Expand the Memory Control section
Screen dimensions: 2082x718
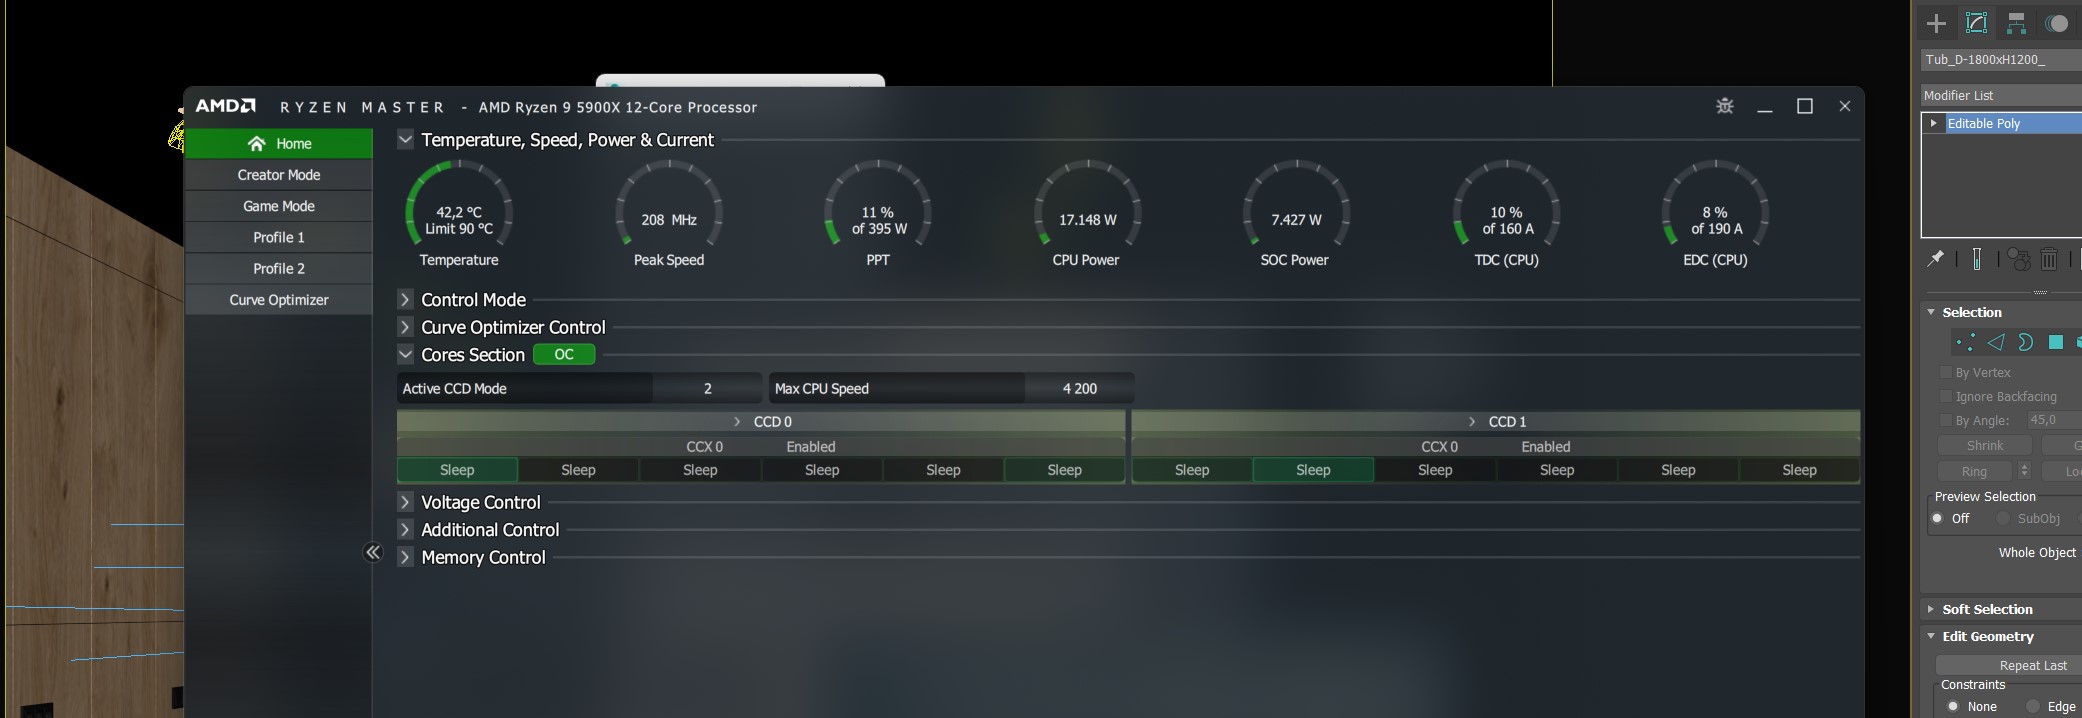pyautogui.click(x=405, y=557)
